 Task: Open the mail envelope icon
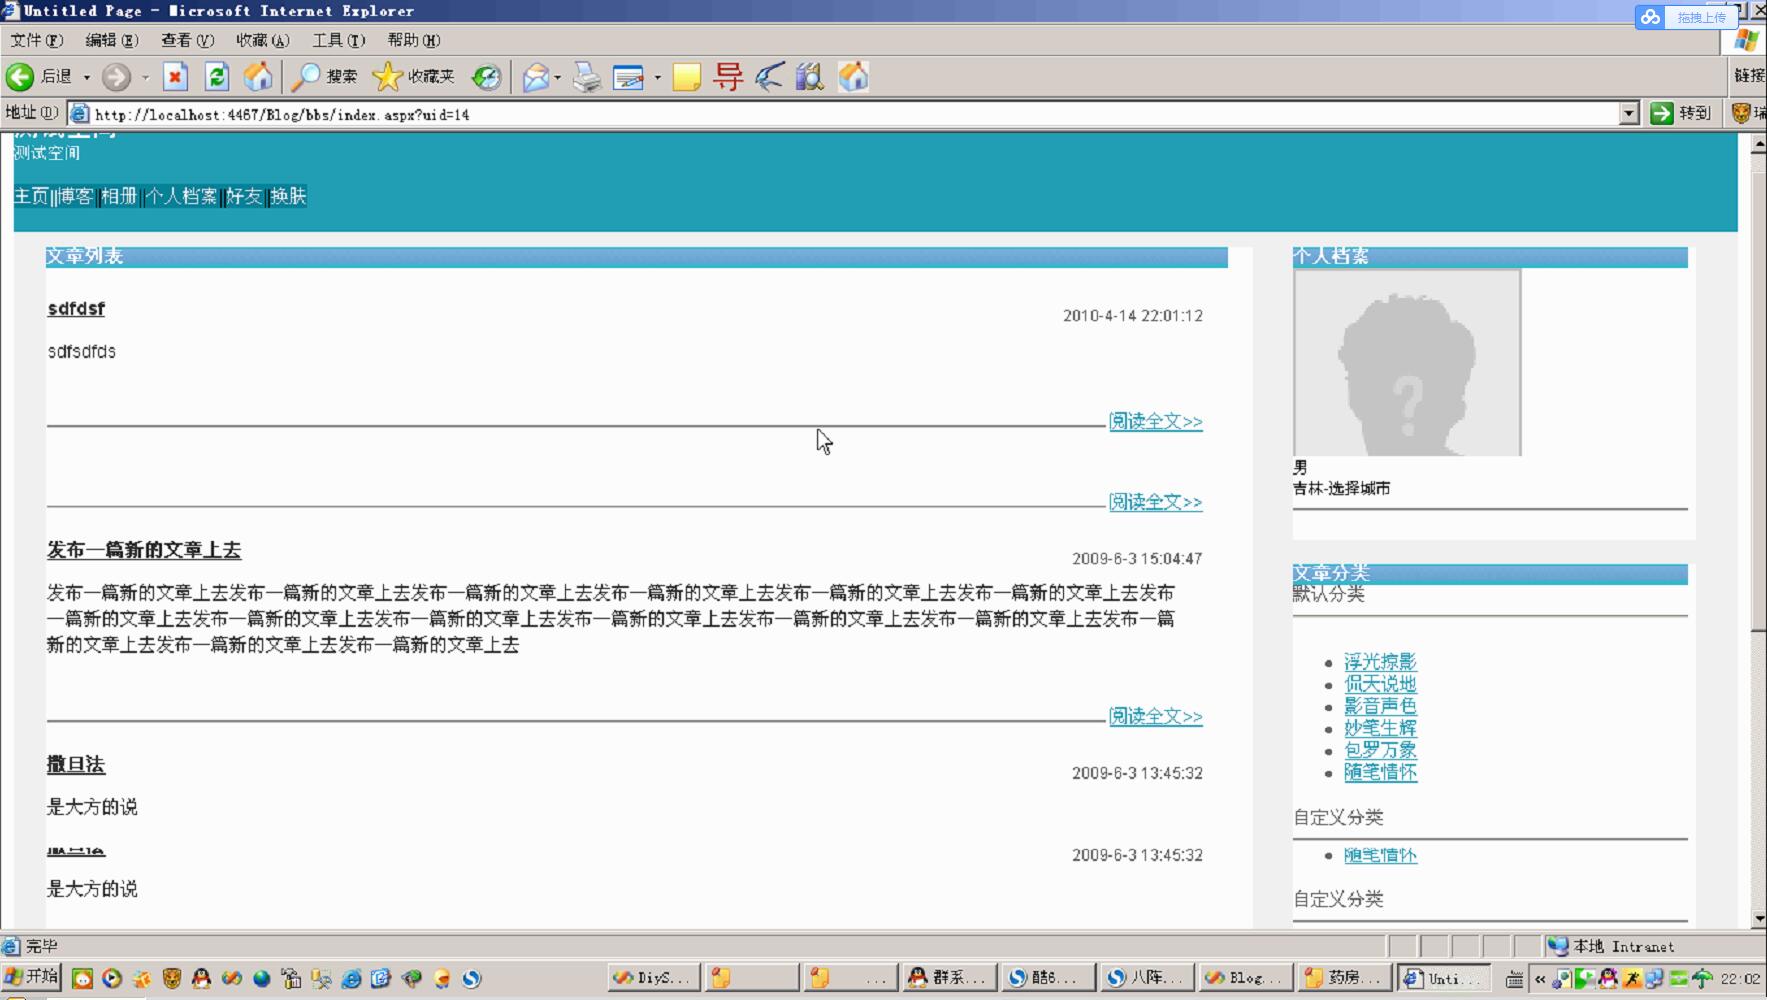pos(536,77)
